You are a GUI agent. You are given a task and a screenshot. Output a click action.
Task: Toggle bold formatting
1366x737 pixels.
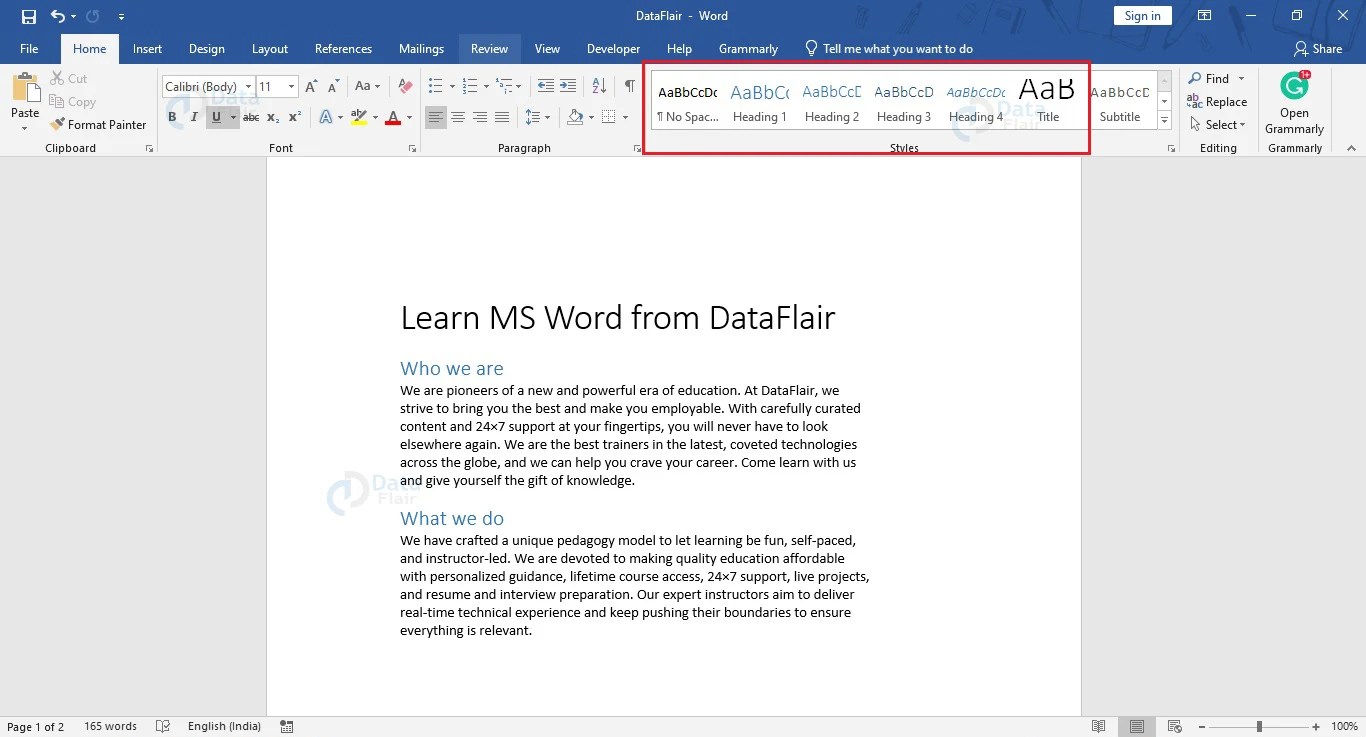(x=171, y=117)
